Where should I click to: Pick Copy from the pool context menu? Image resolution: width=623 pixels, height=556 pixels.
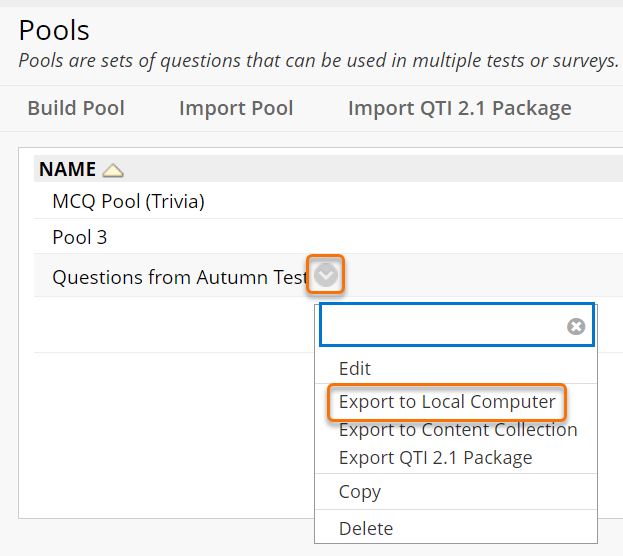360,492
